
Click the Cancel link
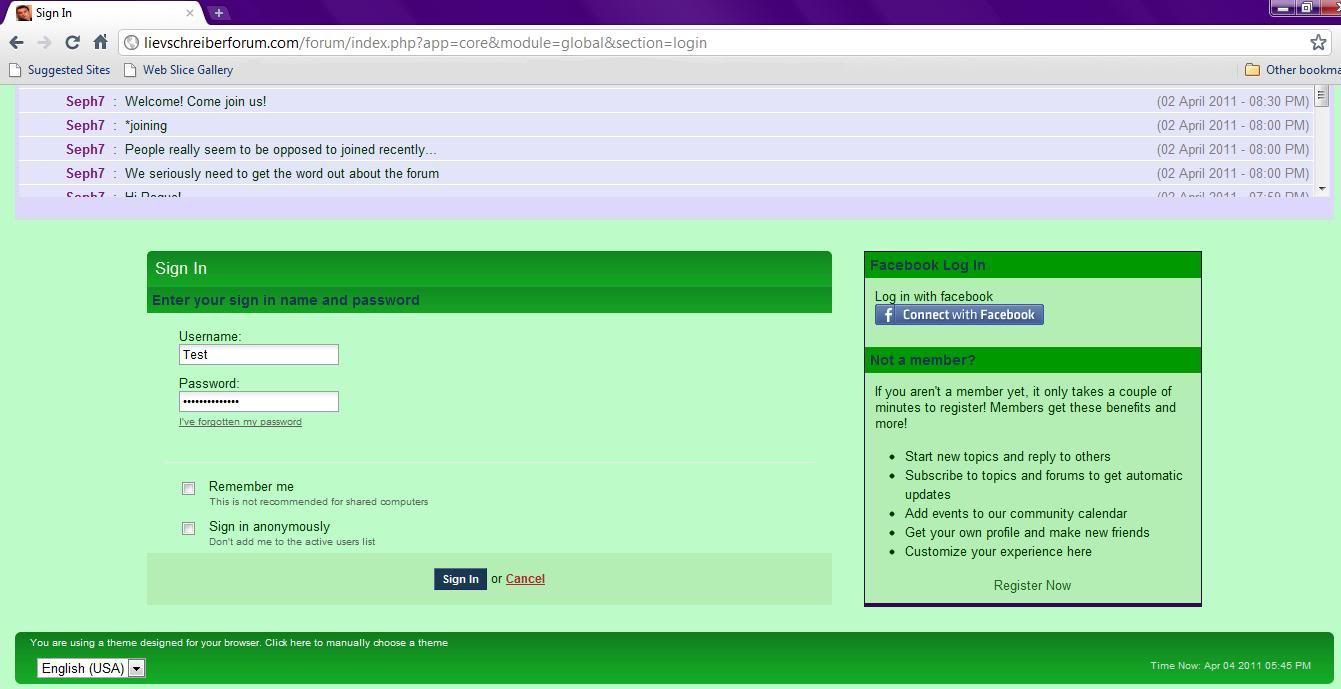(x=525, y=579)
